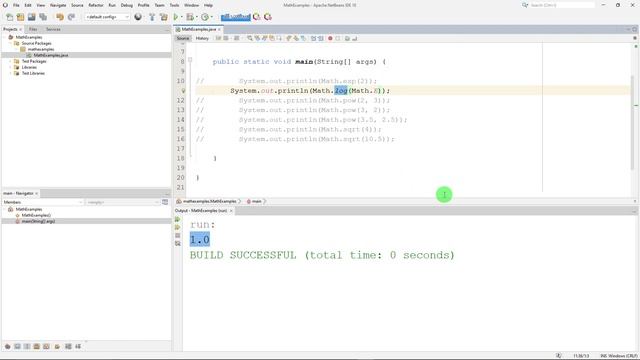Click the Quick Search magnifier icon
The height and width of the screenshot is (360, 640).
point(525,5)
